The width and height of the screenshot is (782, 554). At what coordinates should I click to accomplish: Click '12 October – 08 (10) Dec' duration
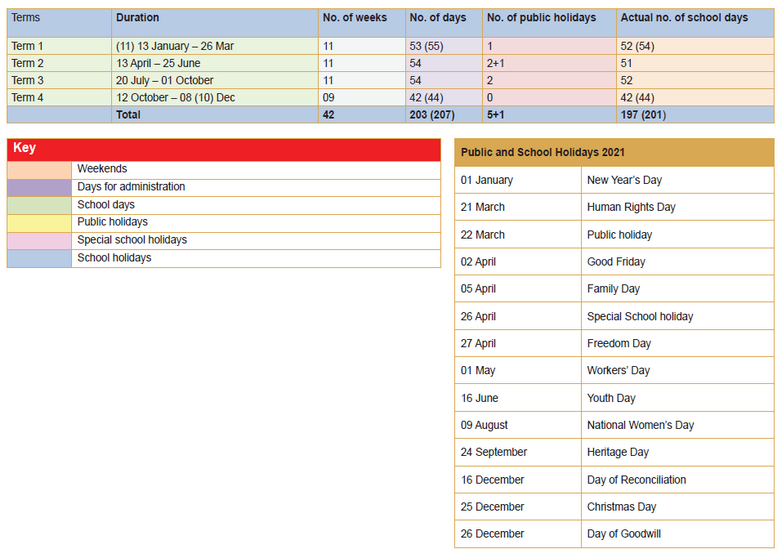click(176, 98)
